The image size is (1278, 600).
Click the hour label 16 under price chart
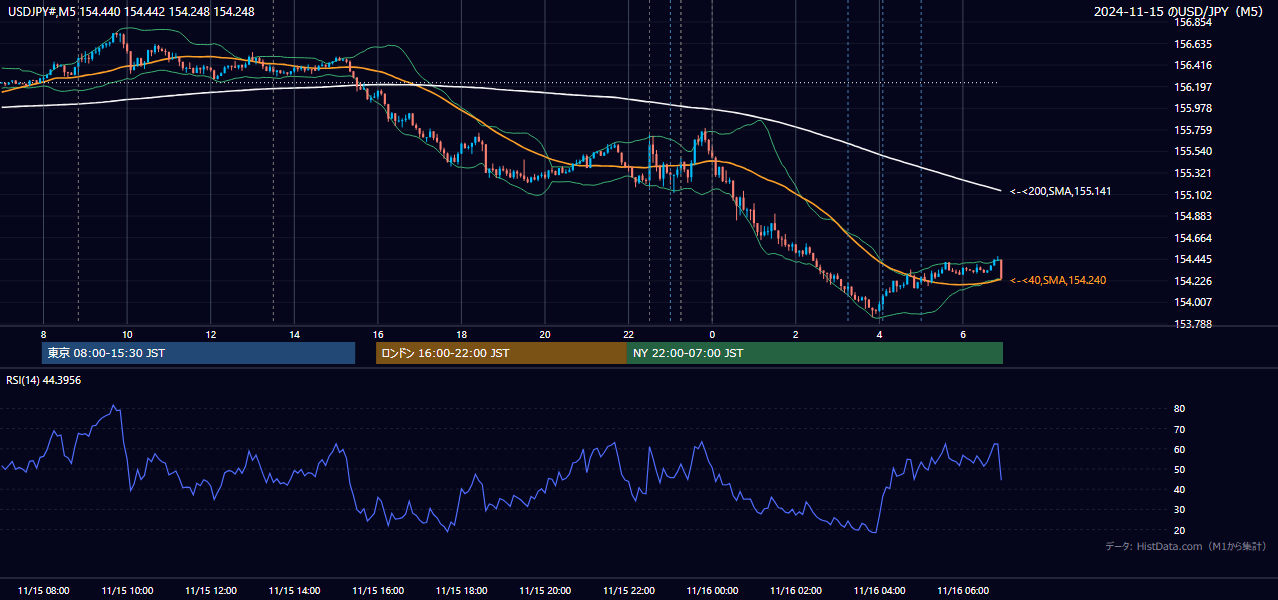coord(378,334)
